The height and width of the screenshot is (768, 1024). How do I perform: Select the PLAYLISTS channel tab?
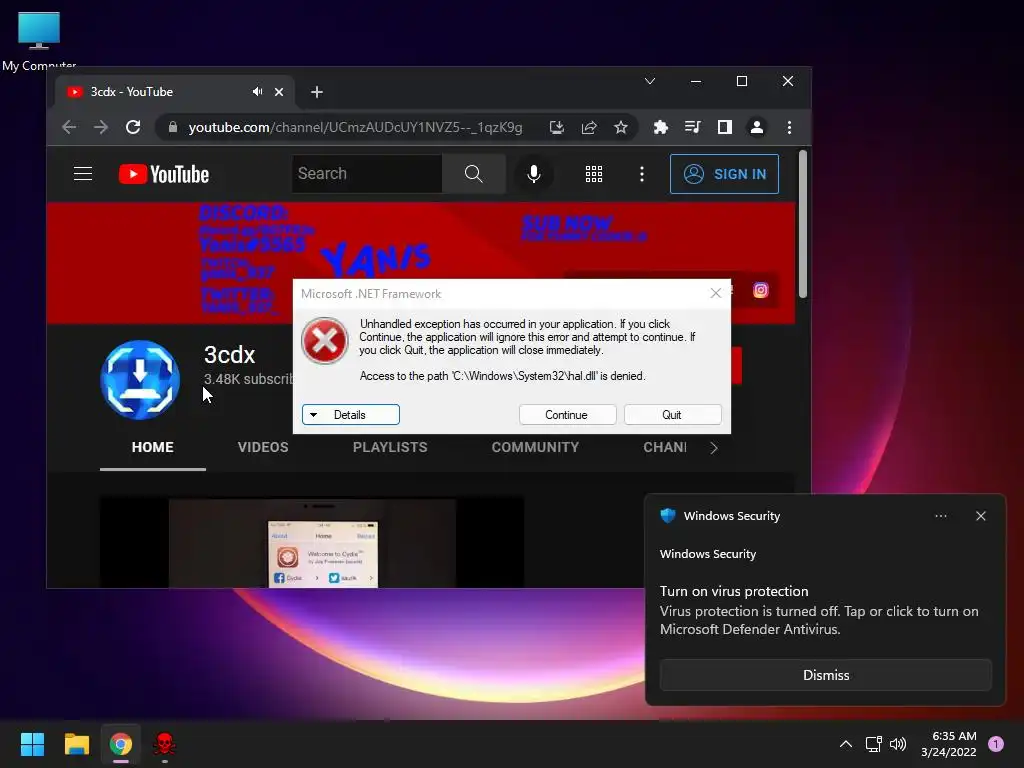point(390,447)
